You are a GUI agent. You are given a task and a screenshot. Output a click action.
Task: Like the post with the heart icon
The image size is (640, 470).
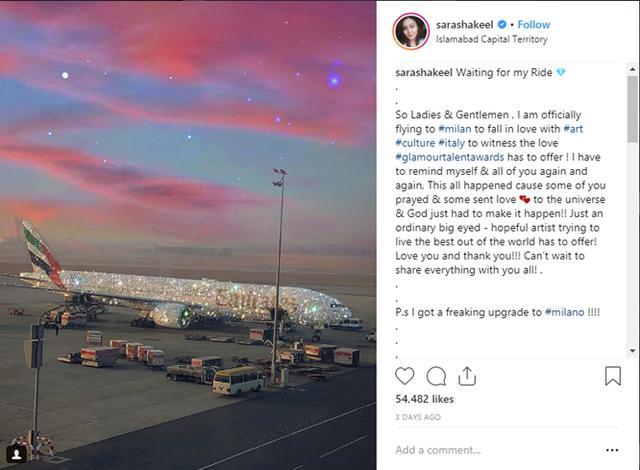pyautogui.click(x=404, y=376)
